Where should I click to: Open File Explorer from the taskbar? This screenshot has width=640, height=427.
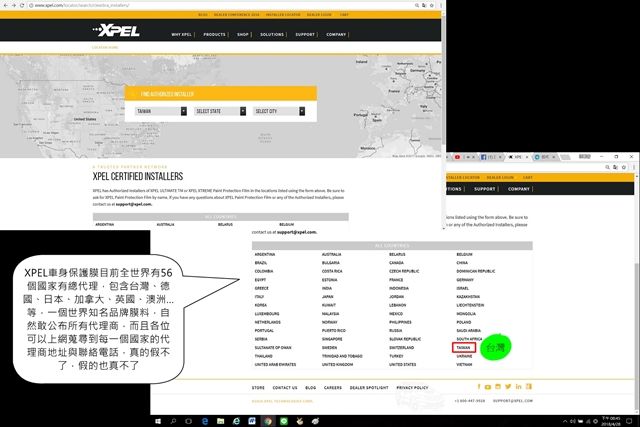[220, 421]
